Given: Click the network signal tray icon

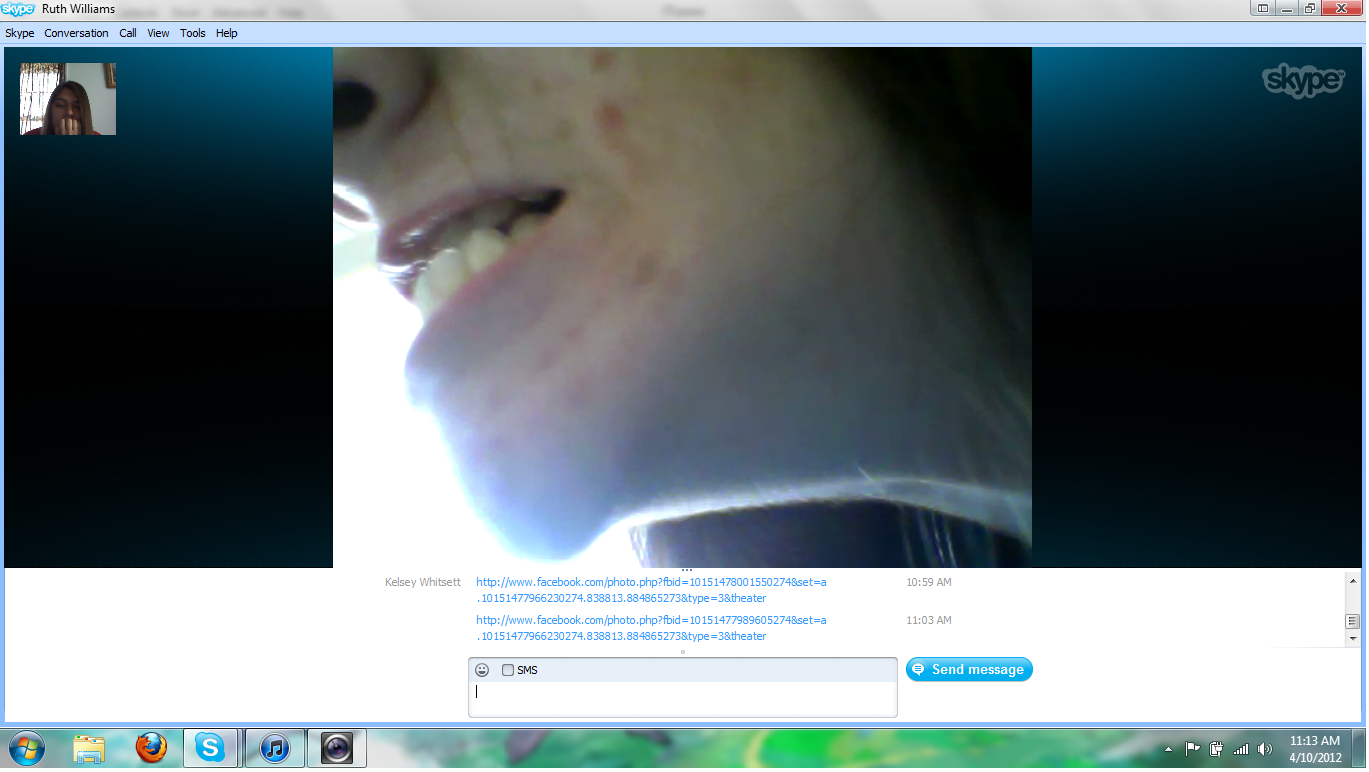Looking at the screenshot, I should [x=1241, y=749].
